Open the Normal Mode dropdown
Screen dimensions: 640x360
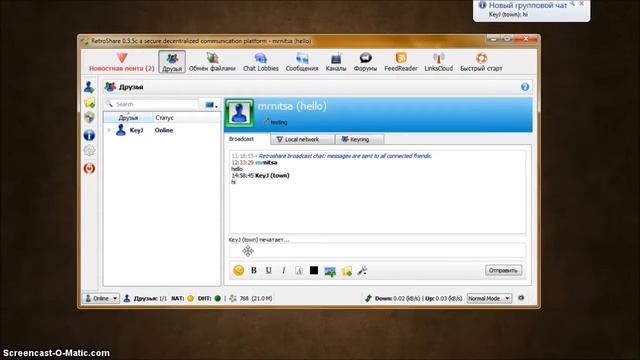[489, 298]
